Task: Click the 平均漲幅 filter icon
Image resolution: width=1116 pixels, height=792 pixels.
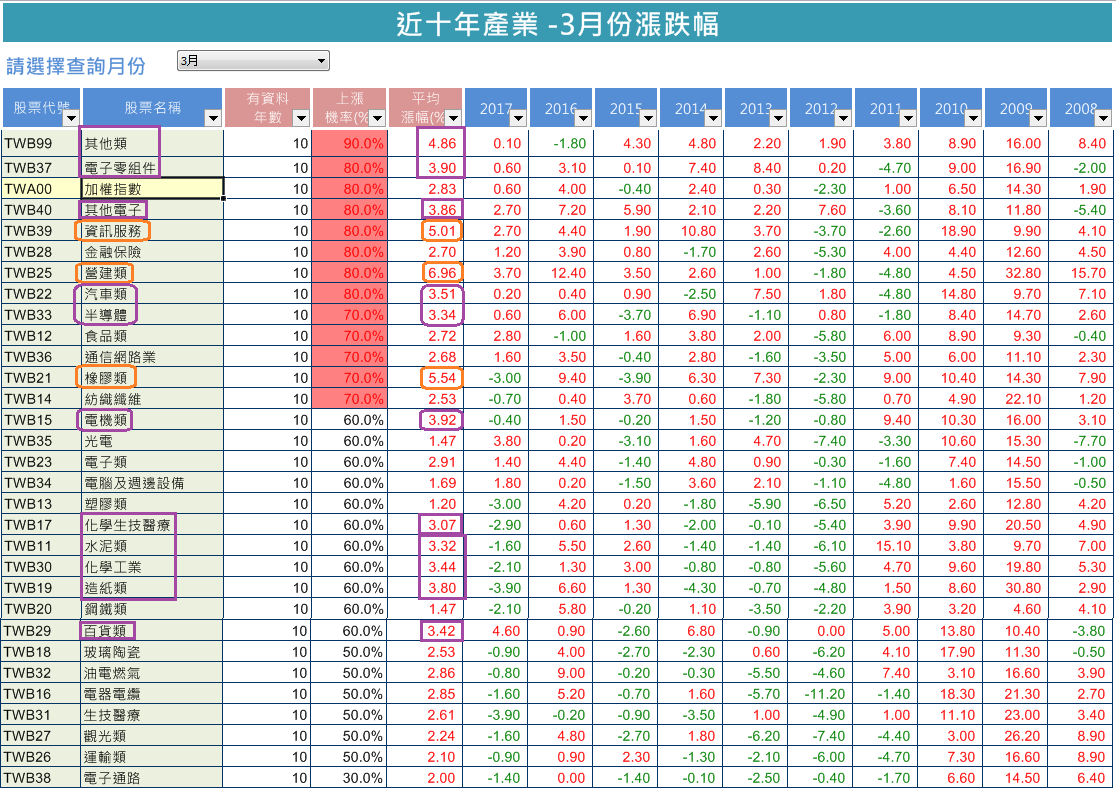Action: 455,118
